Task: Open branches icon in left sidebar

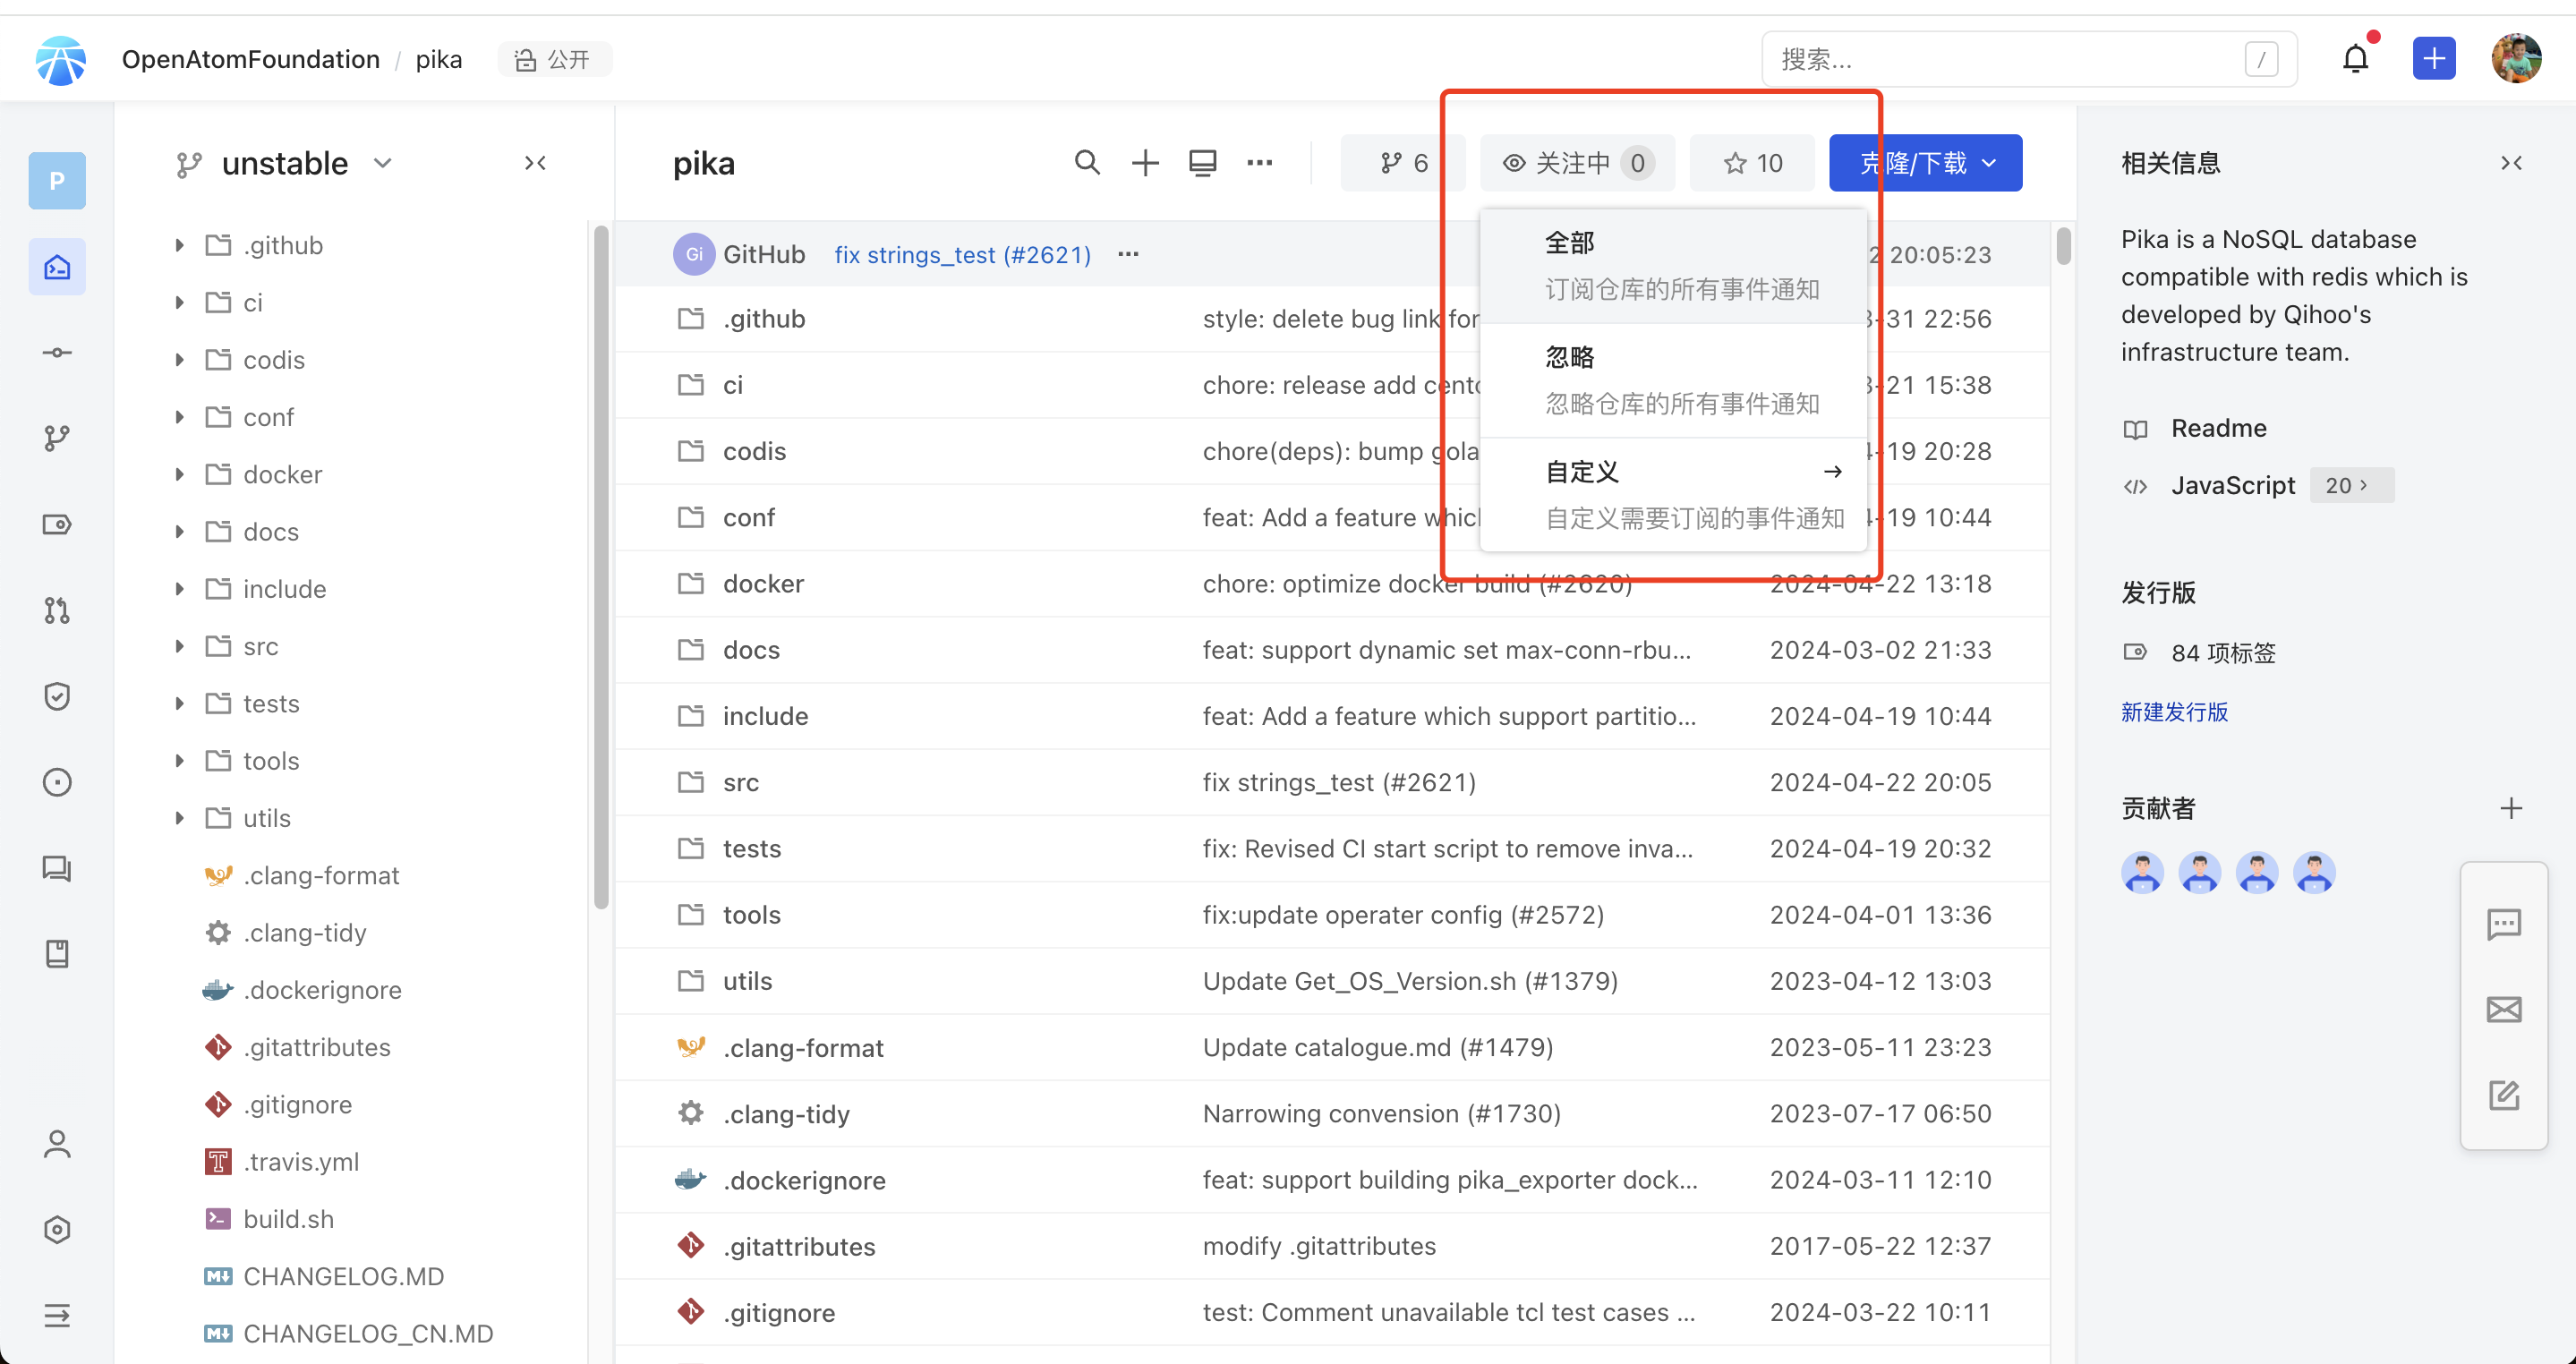Action: point(57,438)
